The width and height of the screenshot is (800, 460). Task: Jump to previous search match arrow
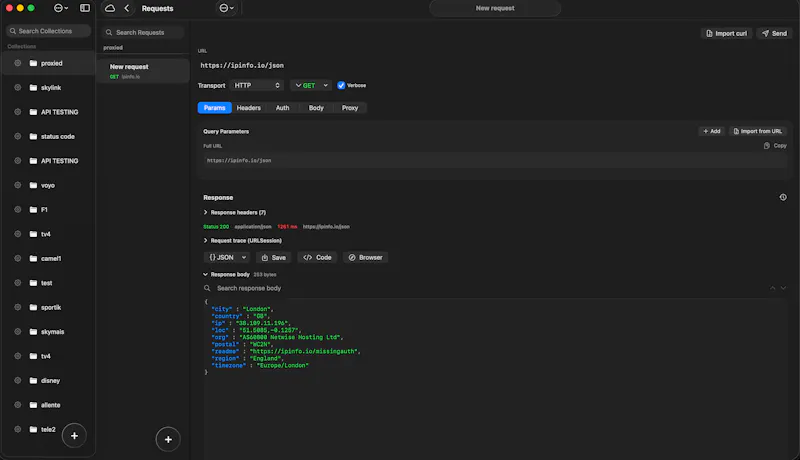point(772,288)
